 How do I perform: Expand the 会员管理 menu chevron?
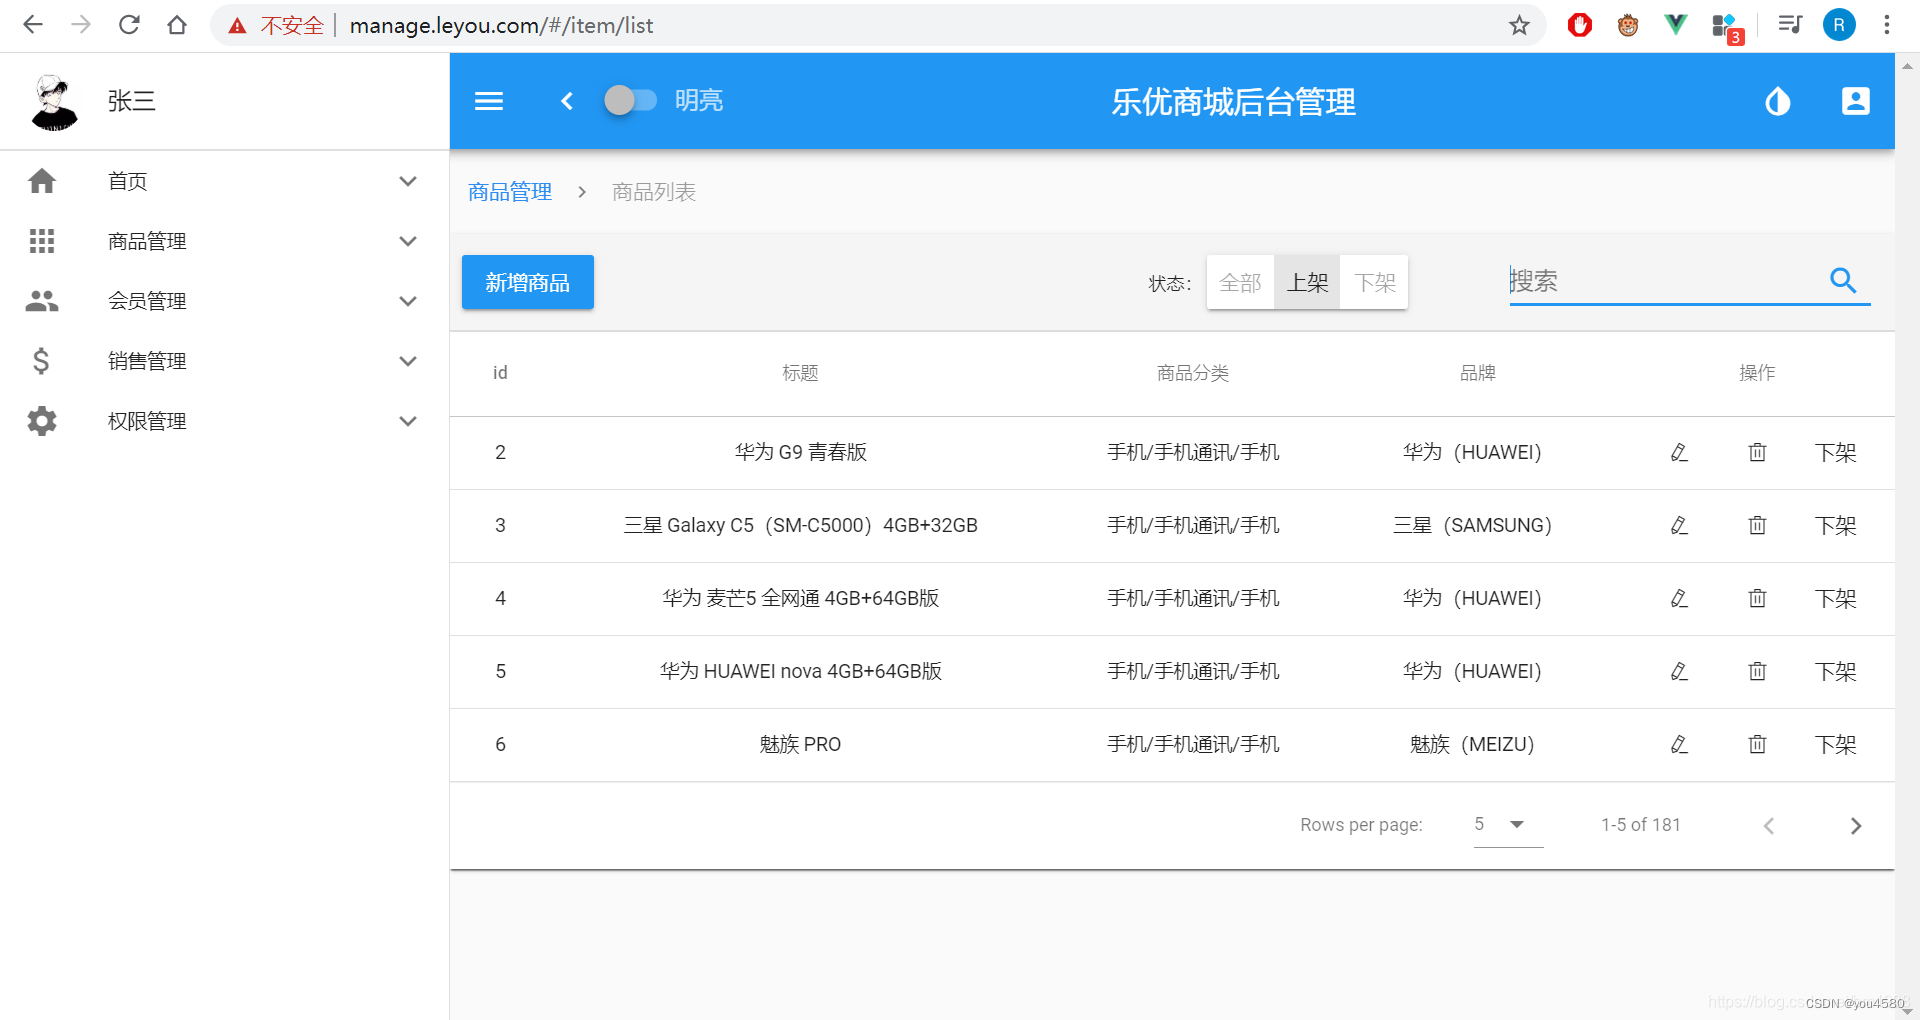408,301
